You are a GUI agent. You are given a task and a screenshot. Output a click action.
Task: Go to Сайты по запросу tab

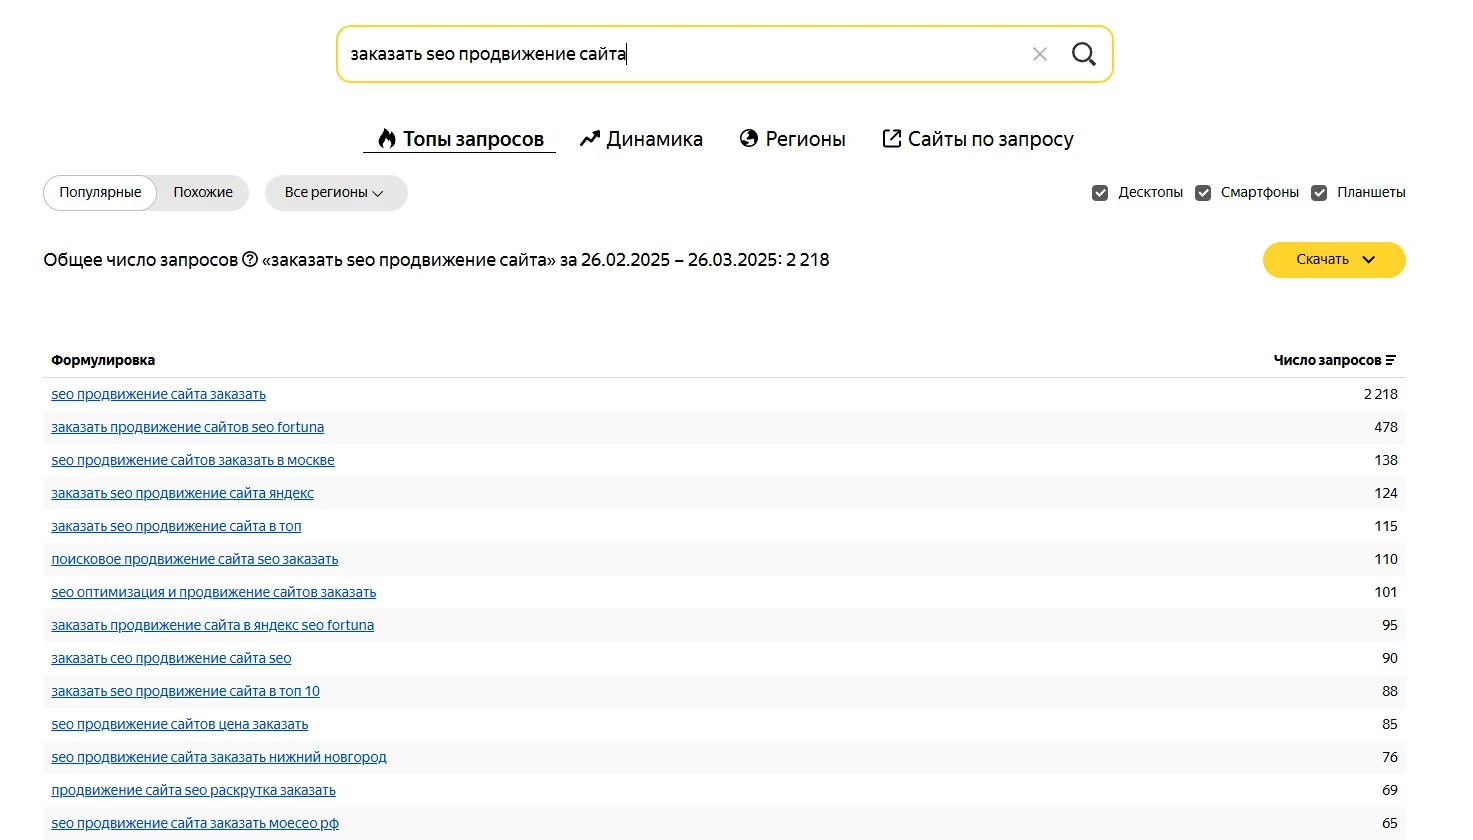pyautogui.click(x=978, y=139)
